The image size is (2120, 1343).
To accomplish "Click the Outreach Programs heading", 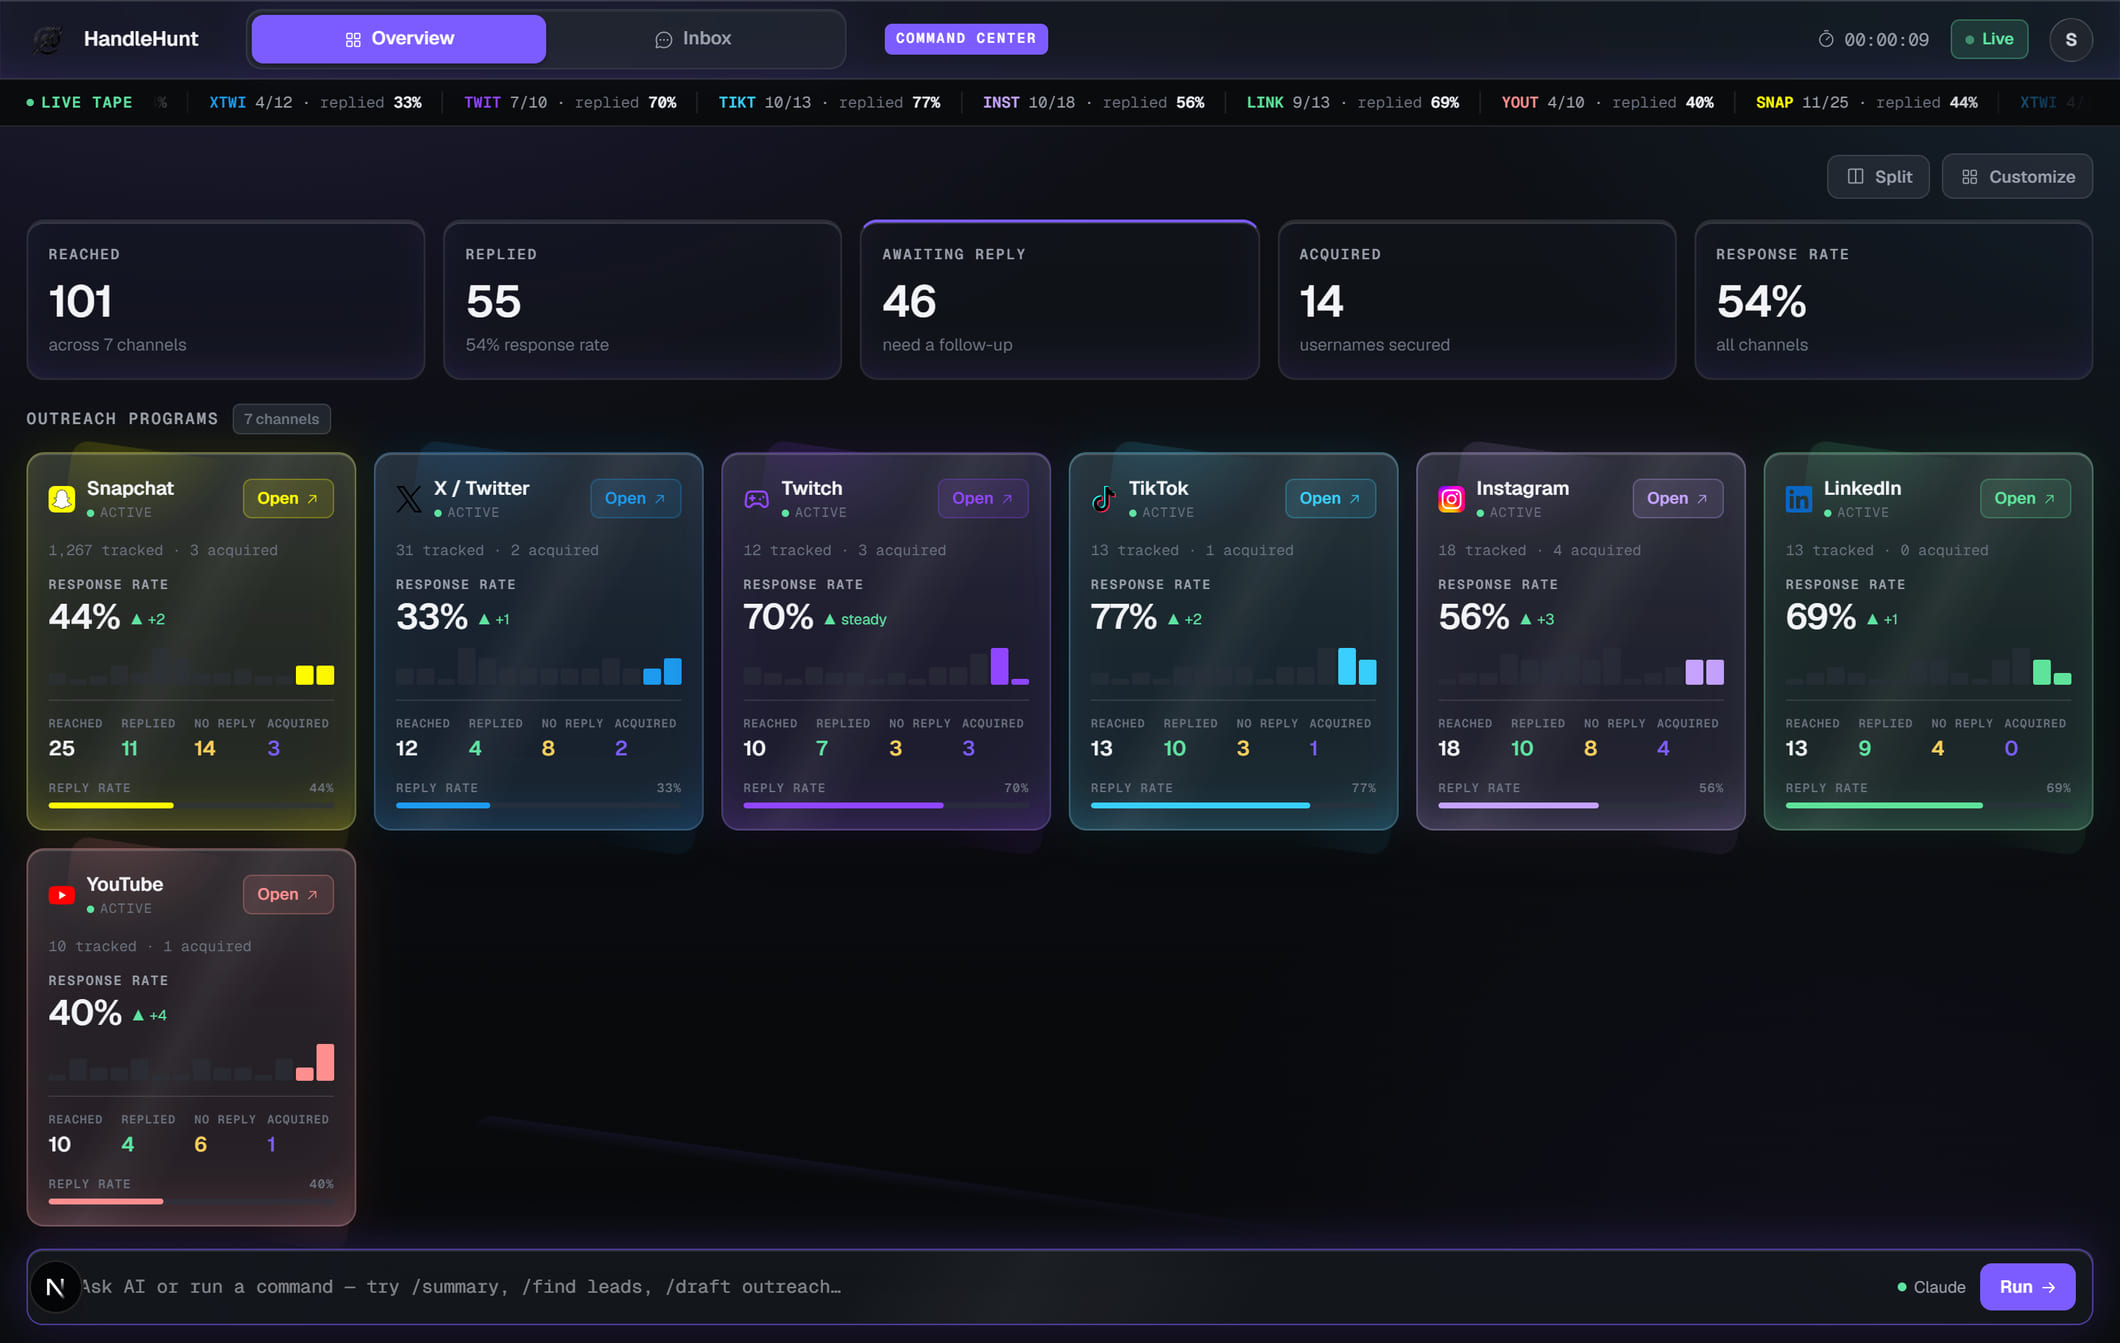I will coord(122,419).
